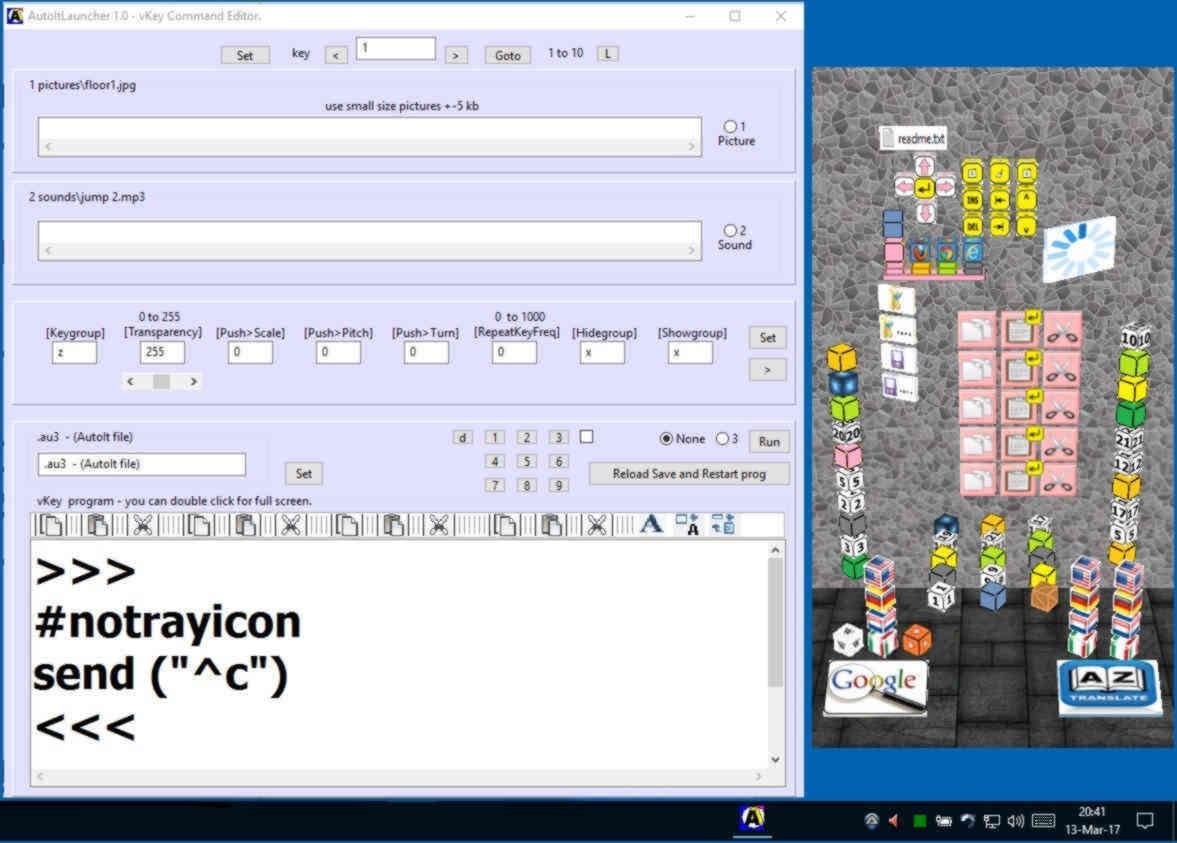Click number button 1 in the keypad grid
This screenshot has height=843, width=1177.
495,438
